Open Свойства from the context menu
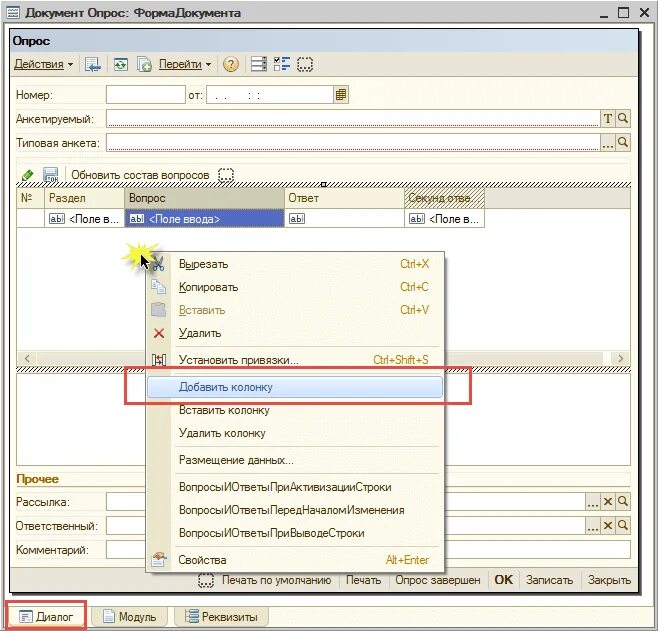This screenshot has height=631, width=658. (x=295, y=560)
